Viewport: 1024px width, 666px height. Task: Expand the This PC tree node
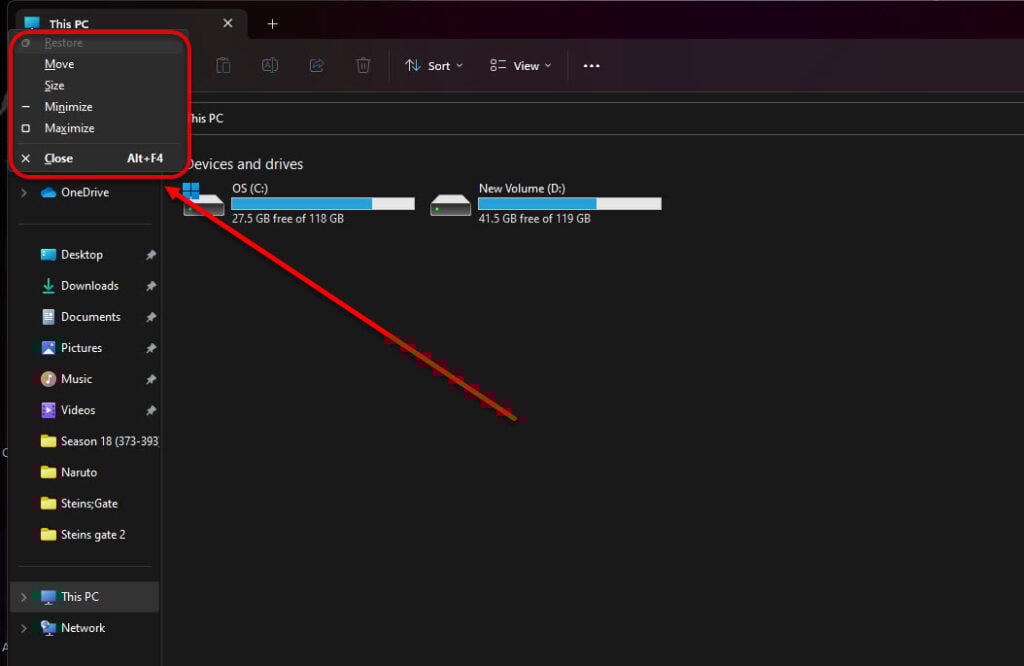coord(23,597)
